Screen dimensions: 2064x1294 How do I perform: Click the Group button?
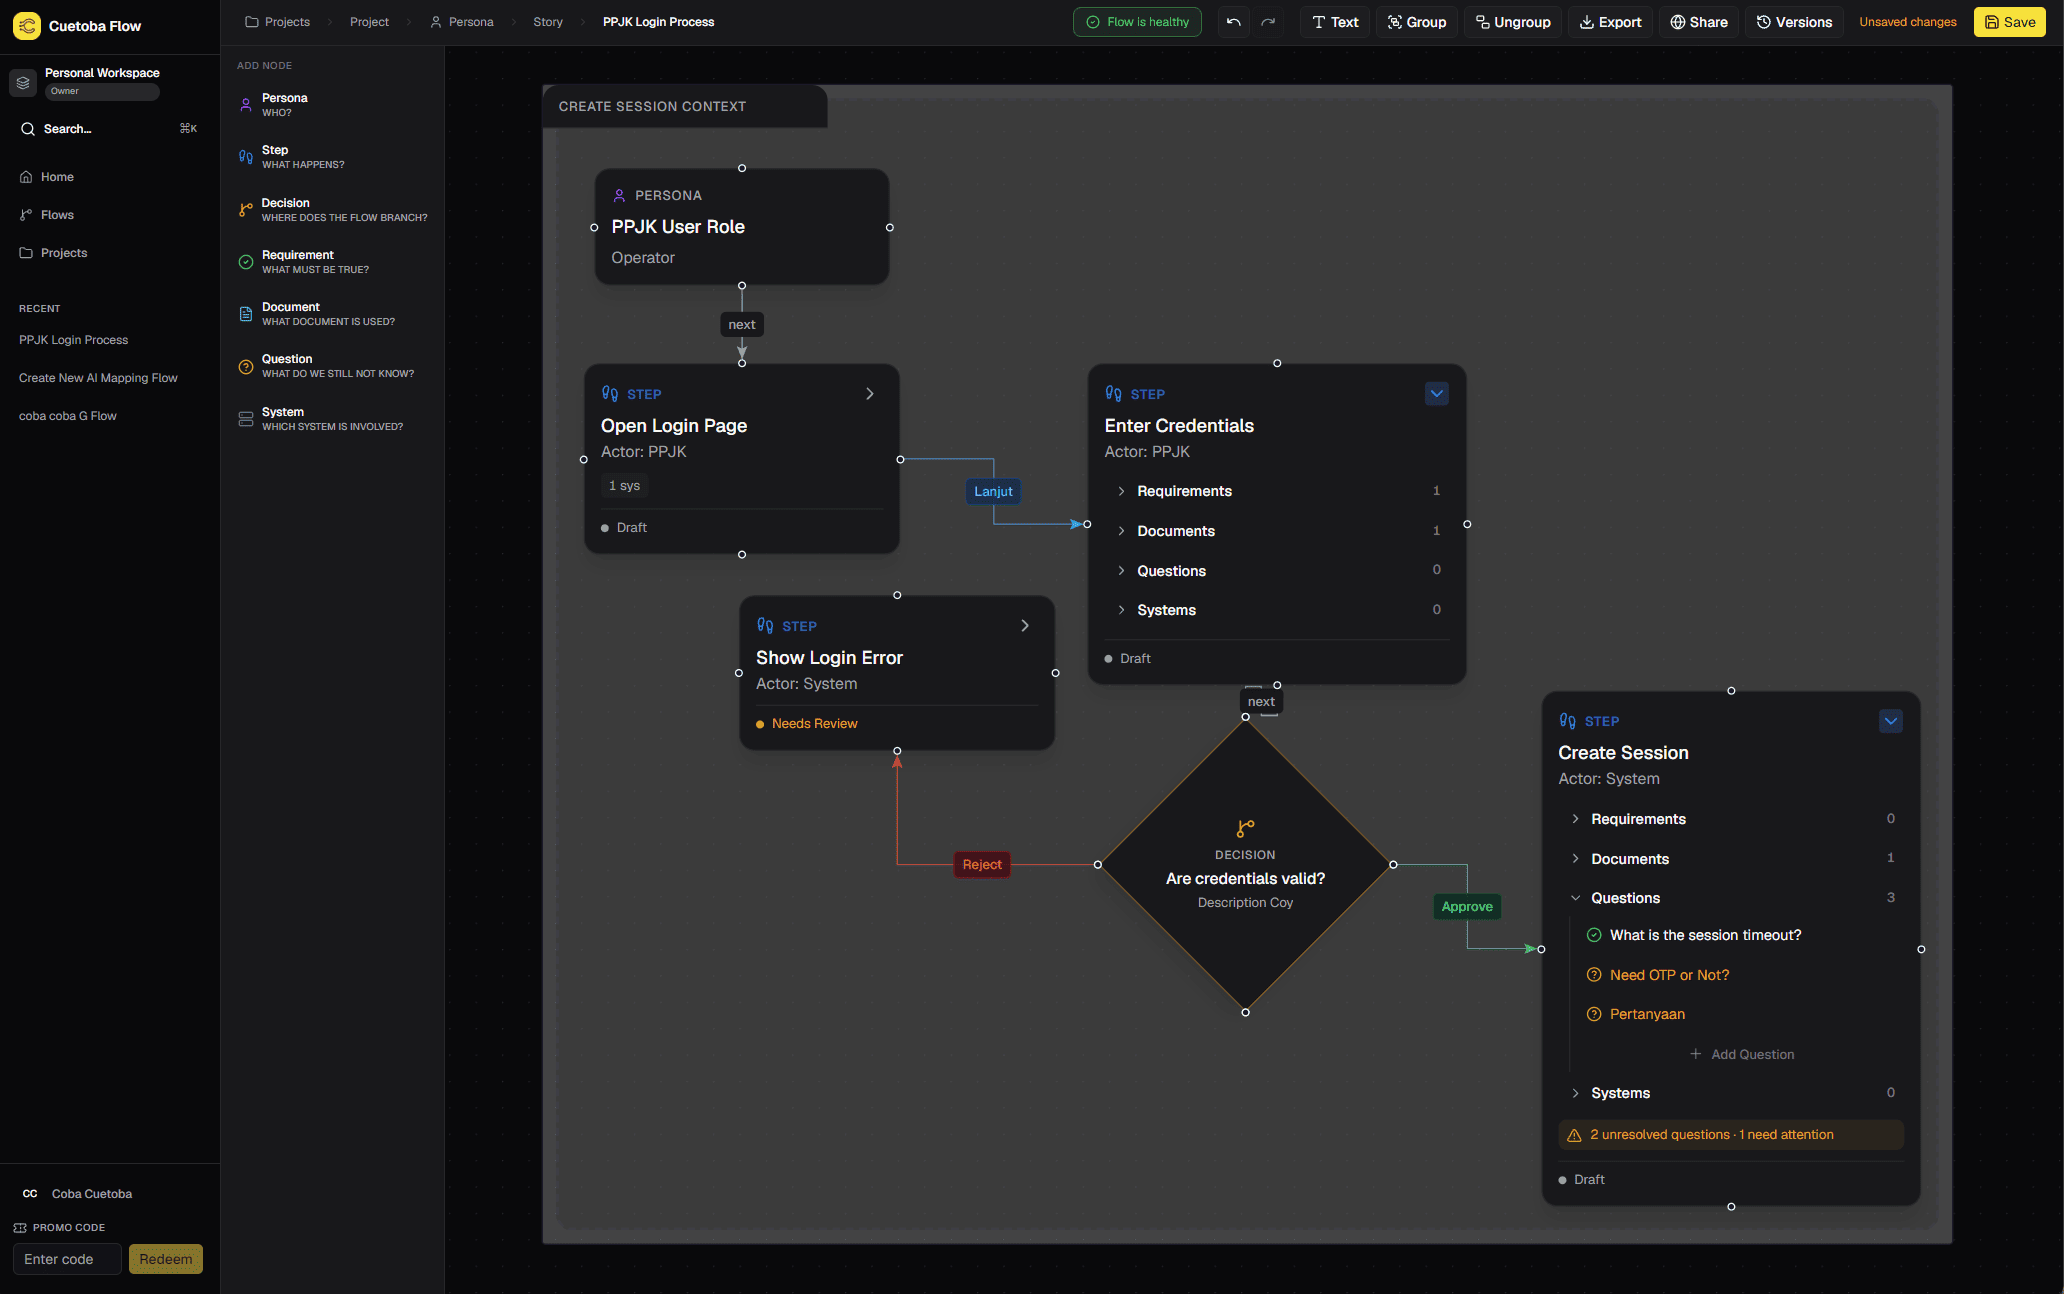coord(1416,22)
